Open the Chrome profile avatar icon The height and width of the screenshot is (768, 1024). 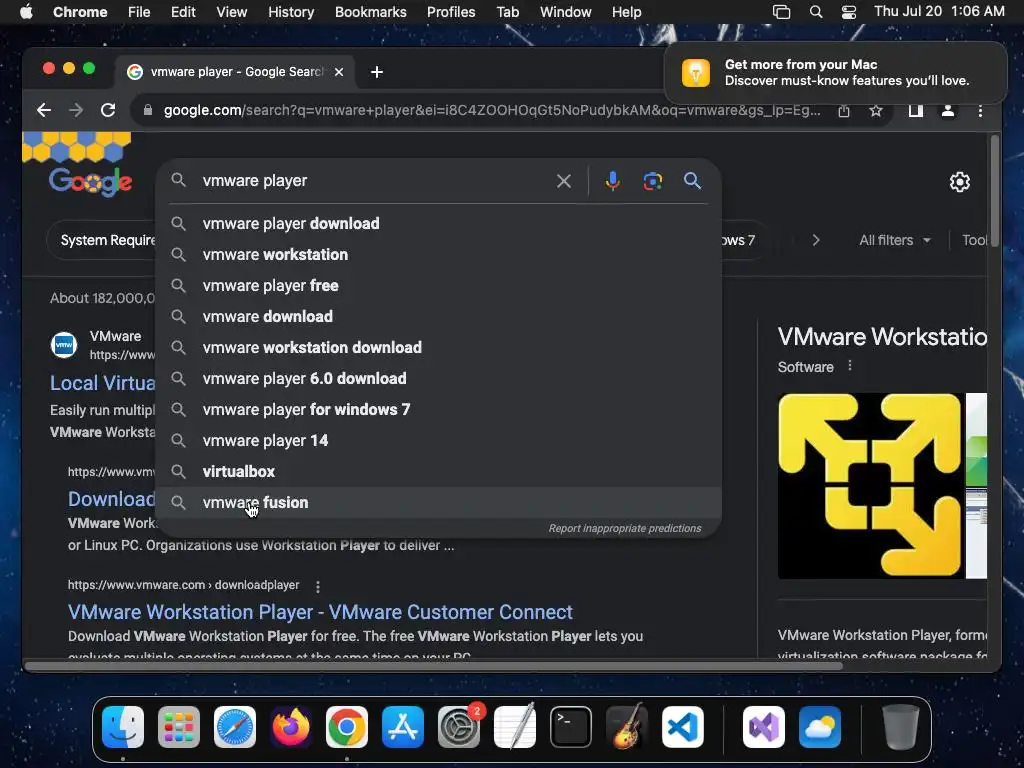pyautogui.click(x=948, y=111)
